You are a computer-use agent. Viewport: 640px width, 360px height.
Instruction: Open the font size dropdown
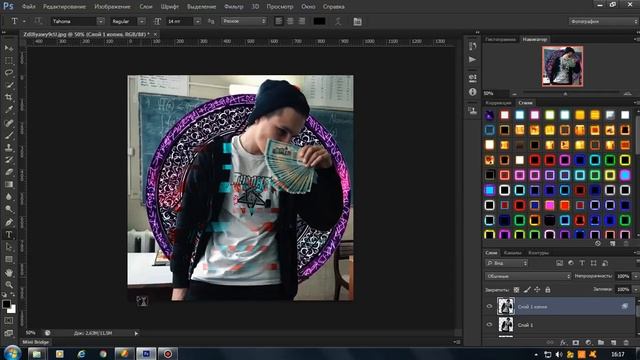tap(198, 21)
